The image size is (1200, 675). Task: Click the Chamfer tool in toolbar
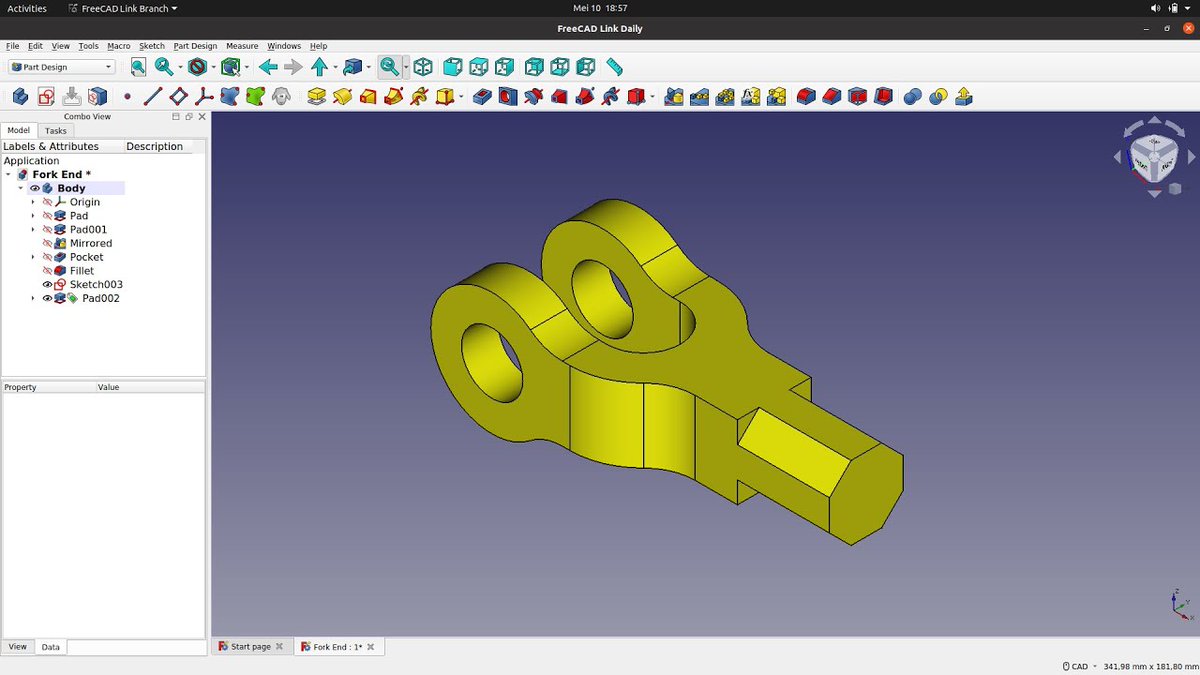pos(832,96)
